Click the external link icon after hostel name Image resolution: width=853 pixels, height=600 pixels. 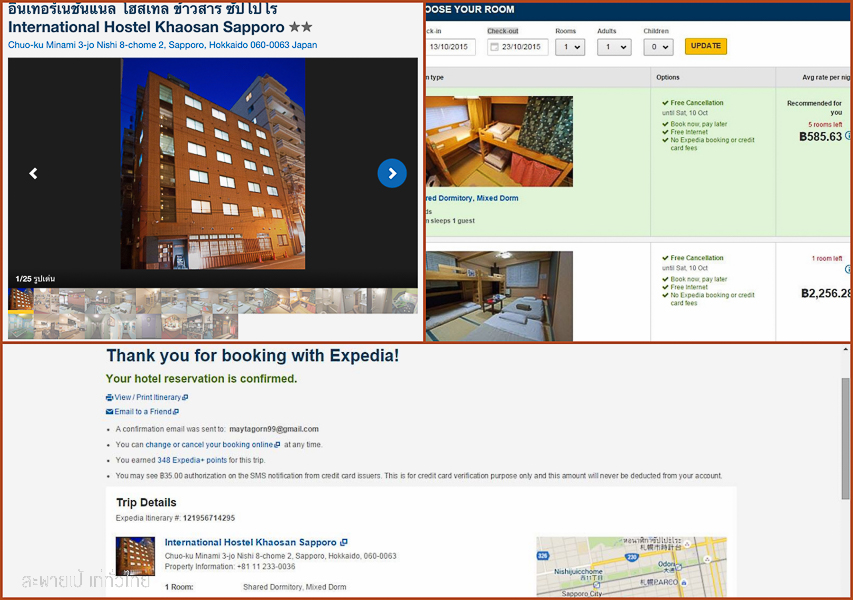pos(344,542)
